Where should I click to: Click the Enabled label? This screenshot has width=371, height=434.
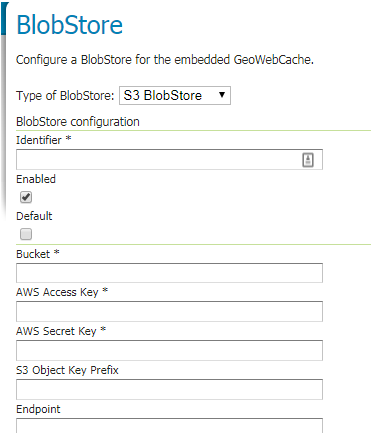36,179
